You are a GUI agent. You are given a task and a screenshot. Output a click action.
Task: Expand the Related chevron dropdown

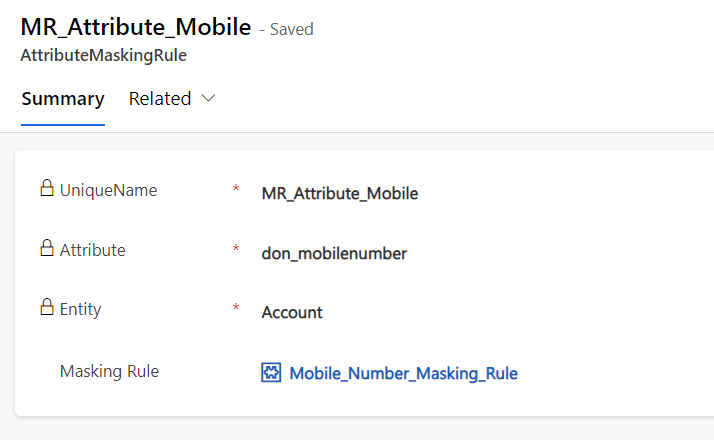208,99
